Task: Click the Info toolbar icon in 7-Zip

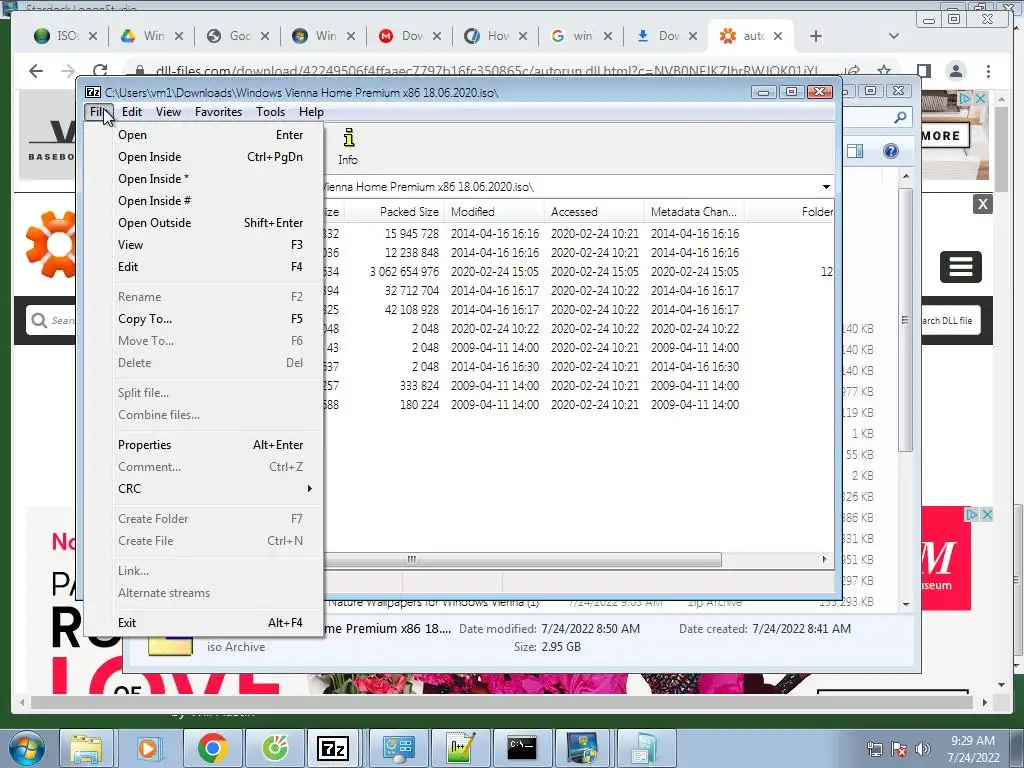Action: click(348, 146)
